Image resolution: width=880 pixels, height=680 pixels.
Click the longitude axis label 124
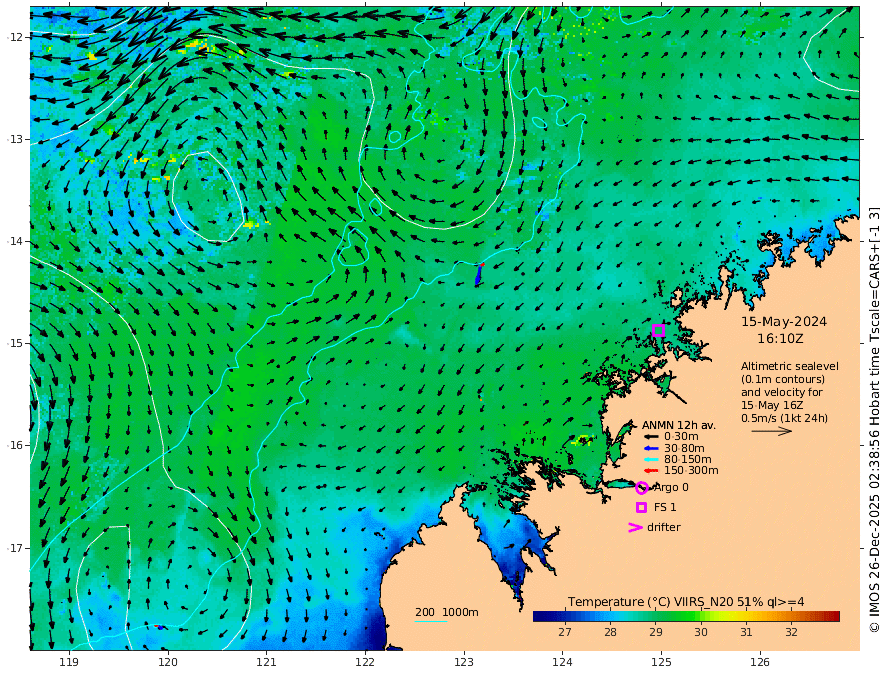562,663
